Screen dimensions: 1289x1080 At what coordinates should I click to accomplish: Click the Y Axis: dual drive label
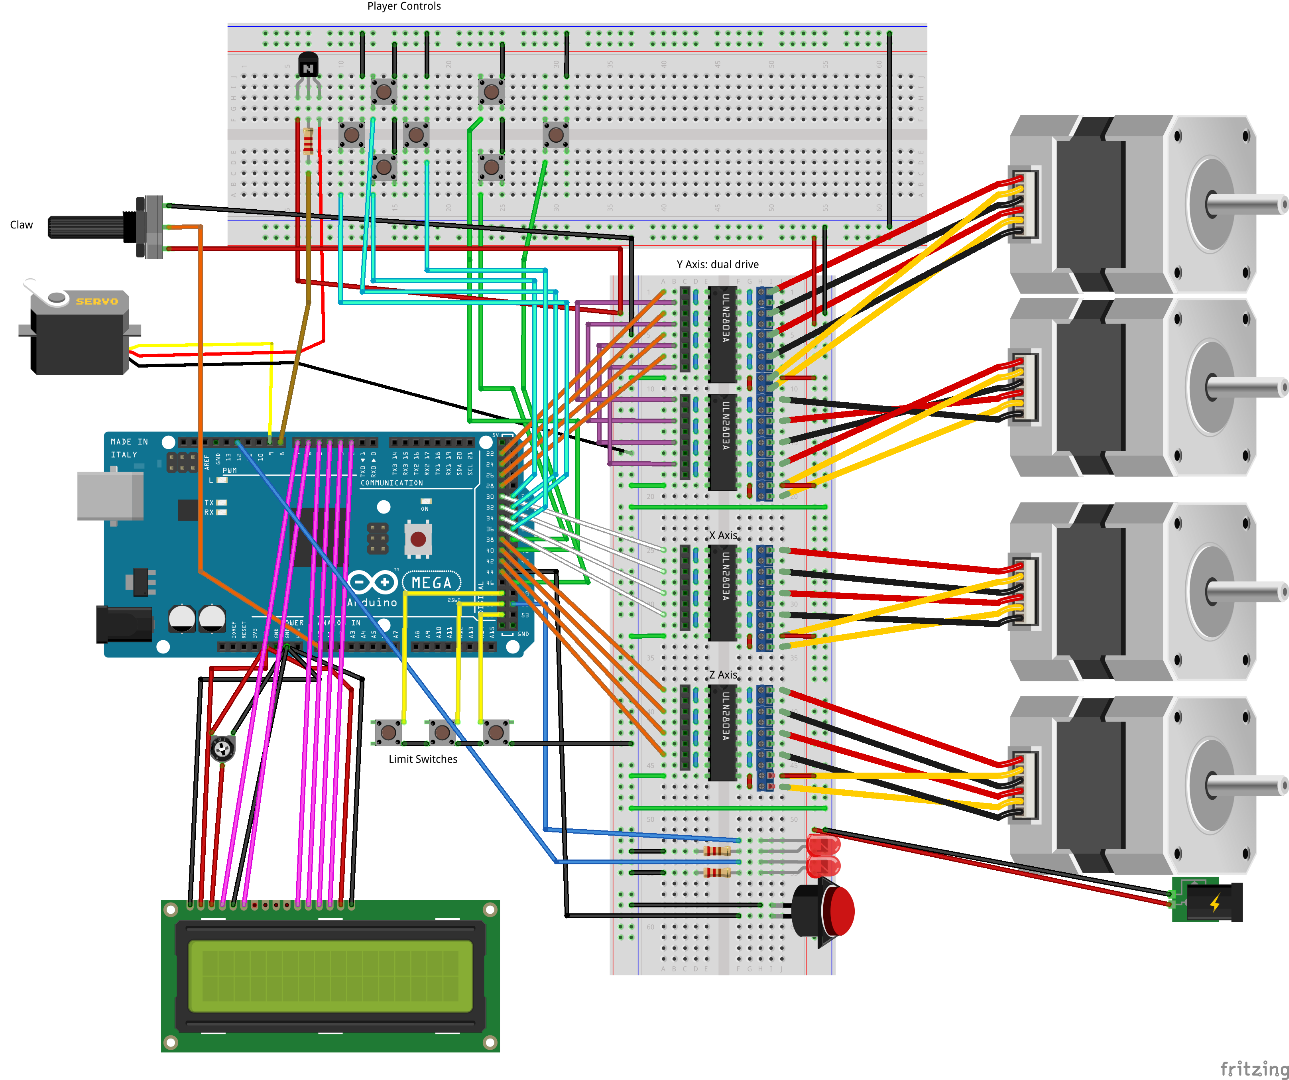716,264
